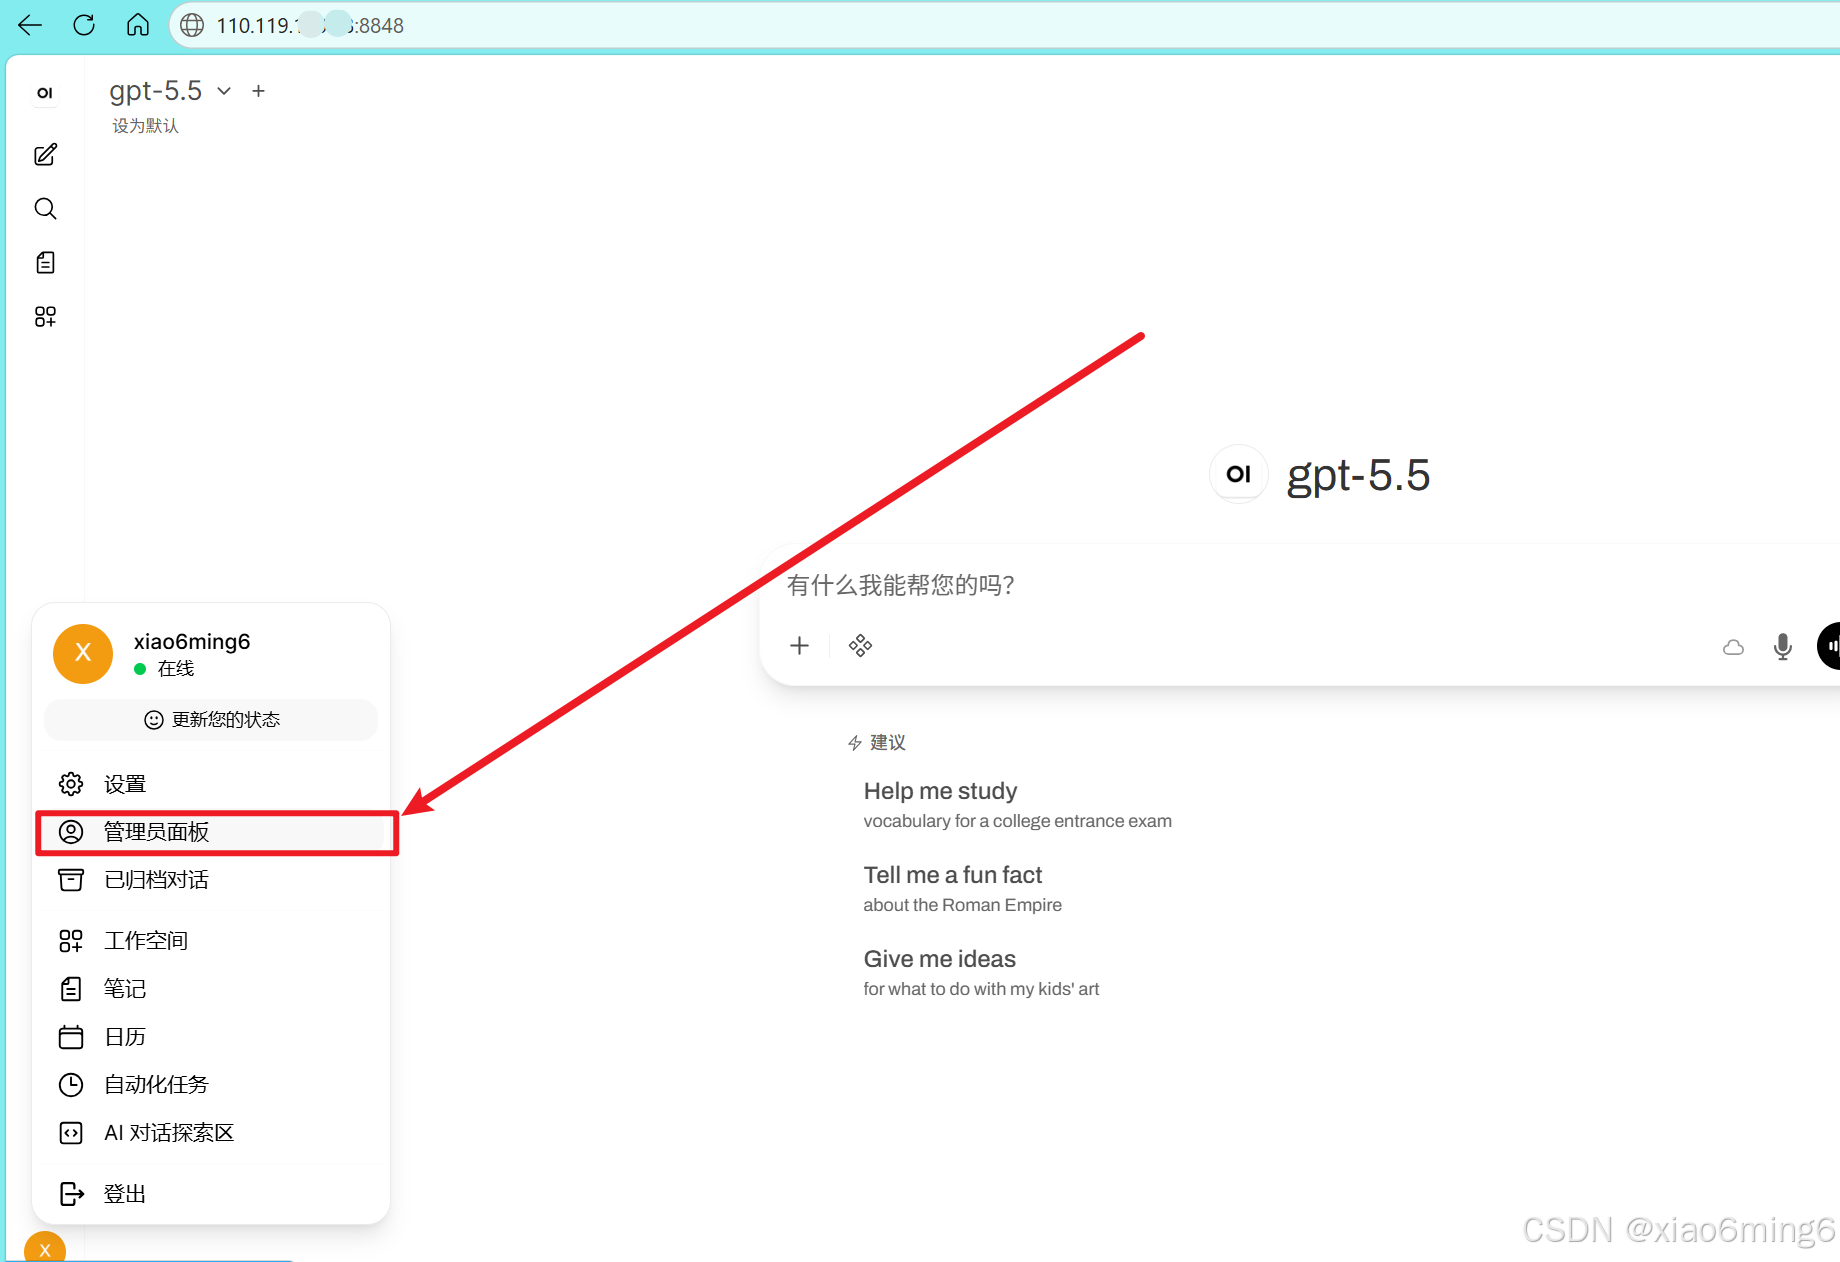Image resolution: width=1840 pixels, height=1262 pixels.
Task: Start voice mode with the black waveform button
Action: pos(1830,646)
